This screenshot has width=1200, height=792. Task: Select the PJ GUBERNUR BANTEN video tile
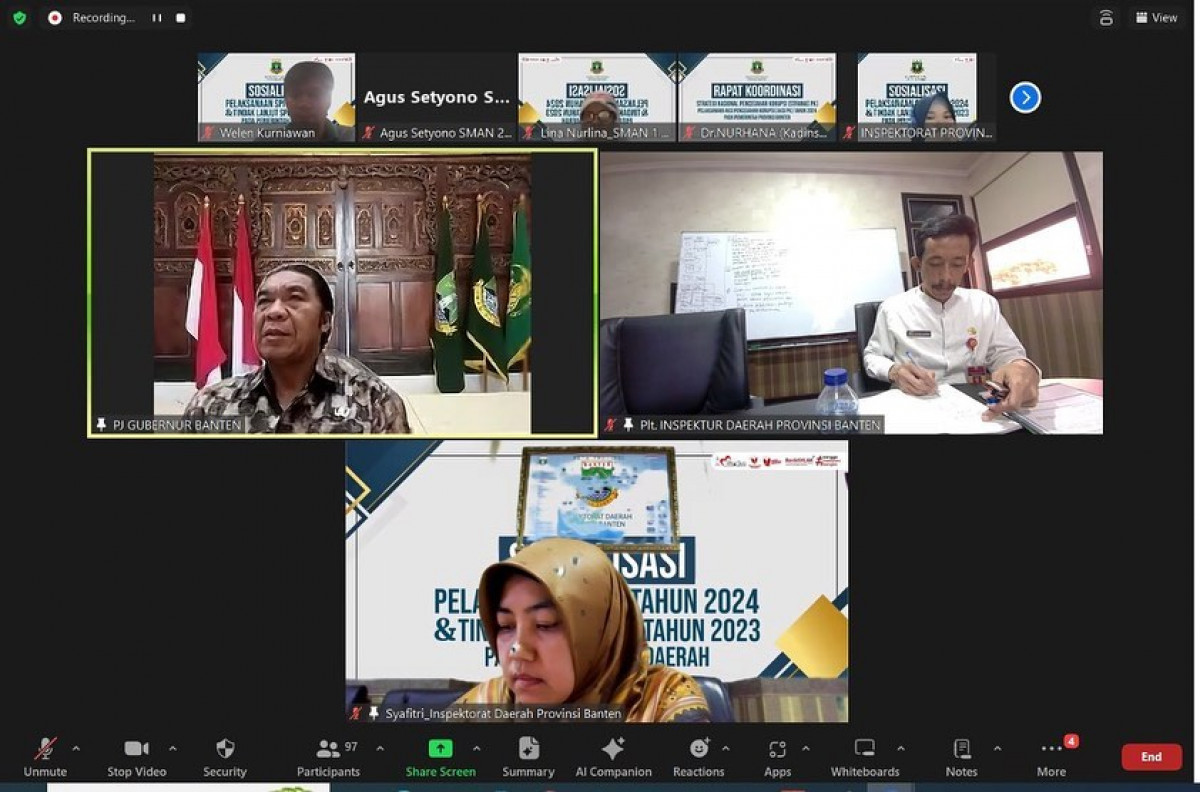pyautogui.click(x=340, y=290)
